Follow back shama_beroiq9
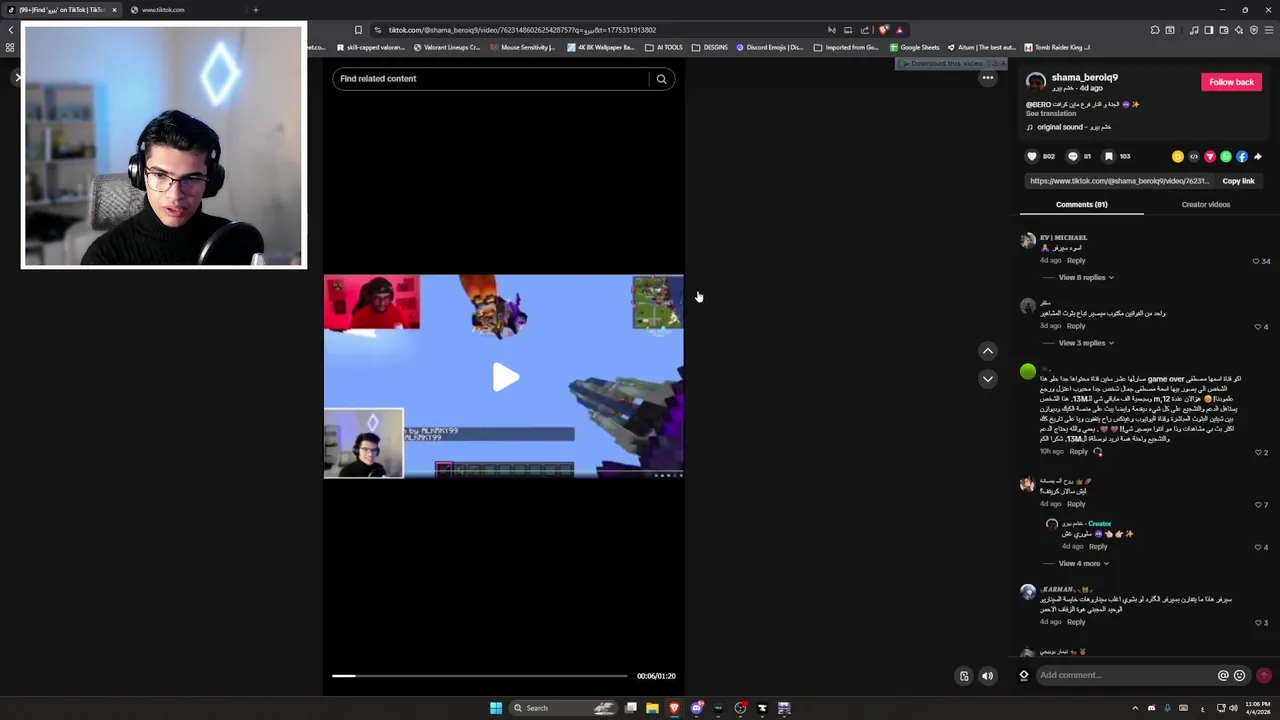1280x720 pixels. [x=1231, y=82]
